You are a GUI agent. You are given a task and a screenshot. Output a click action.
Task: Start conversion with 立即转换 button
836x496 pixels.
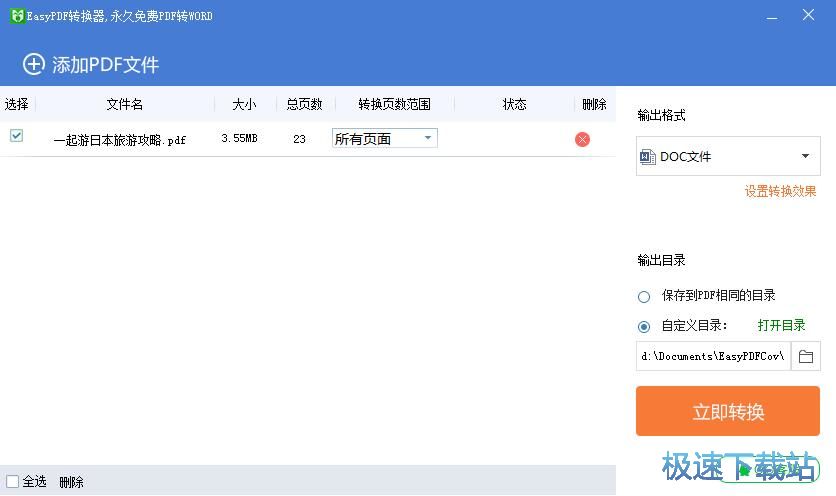728,411
